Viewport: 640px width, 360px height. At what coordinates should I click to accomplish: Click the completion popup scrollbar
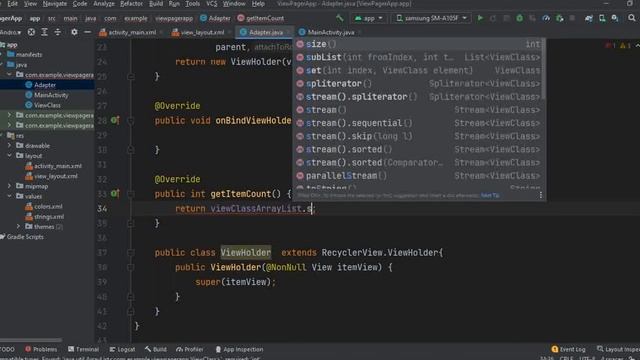pos(543,69)
